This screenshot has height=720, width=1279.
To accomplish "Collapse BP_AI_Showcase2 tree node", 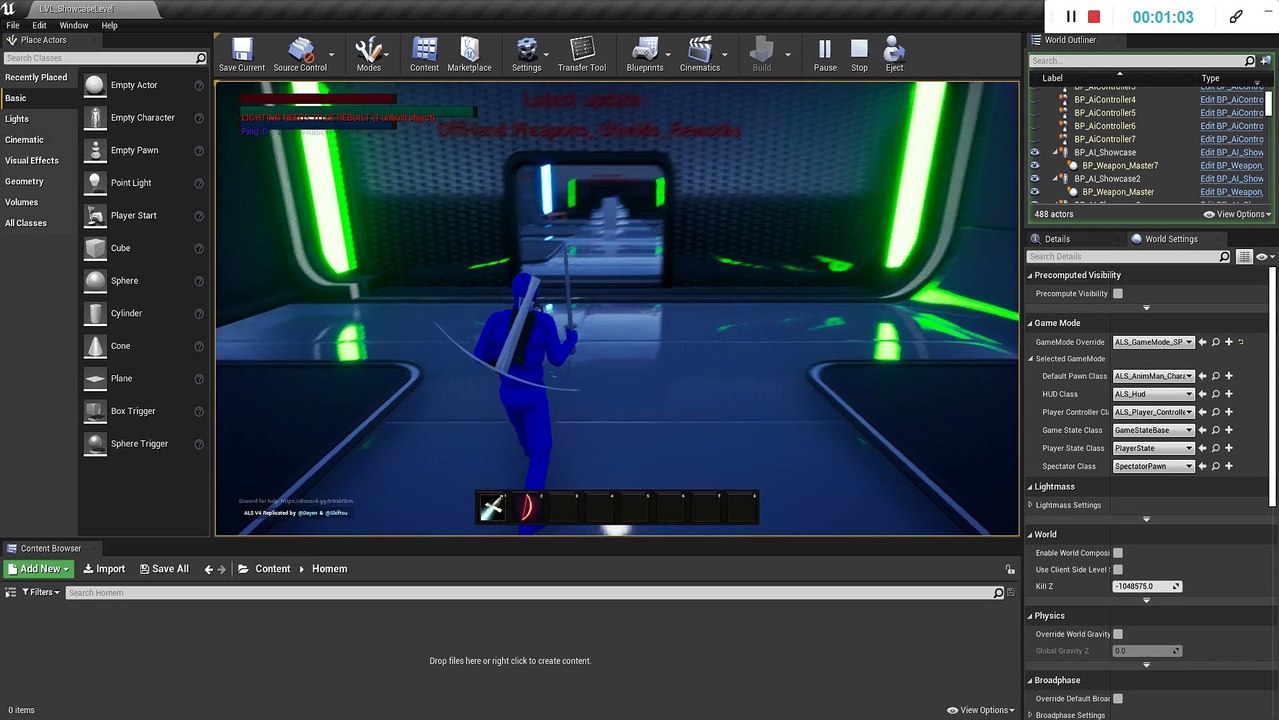I will (x=1054, y=179).
